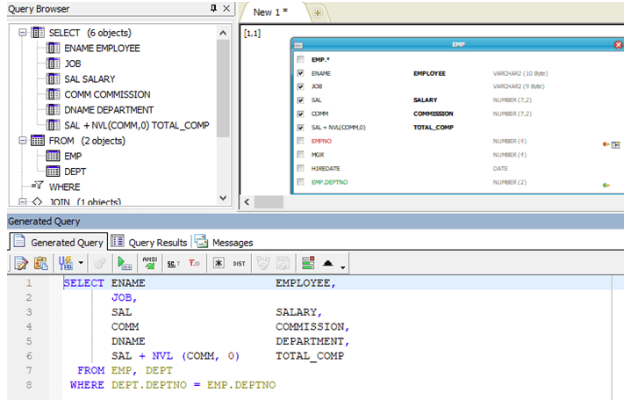This screenshot has height=401, width=626.
Task: Open the Query Results tab
Action: [149, 242]
